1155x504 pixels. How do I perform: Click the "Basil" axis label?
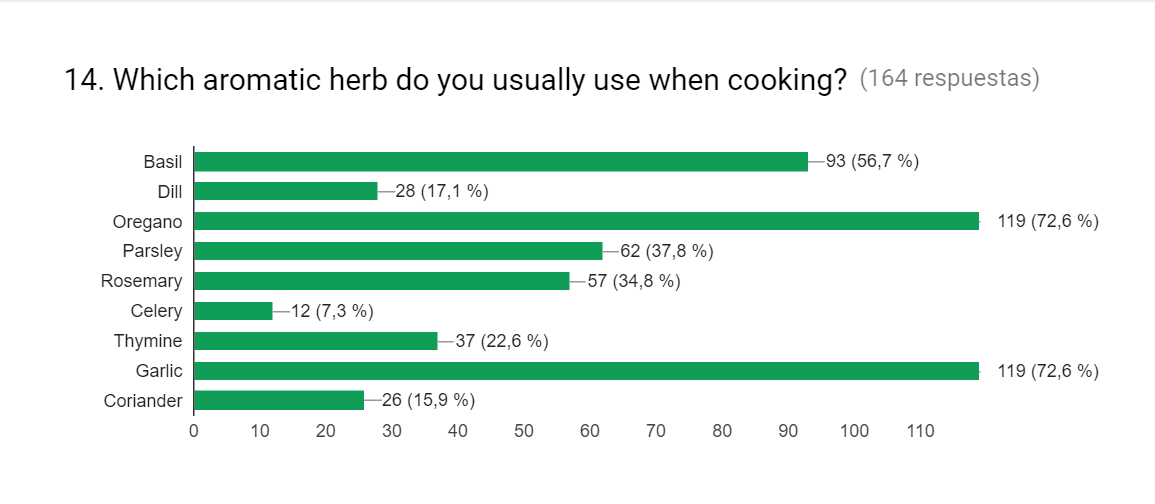pyautogui.click(x=163, y=161)
